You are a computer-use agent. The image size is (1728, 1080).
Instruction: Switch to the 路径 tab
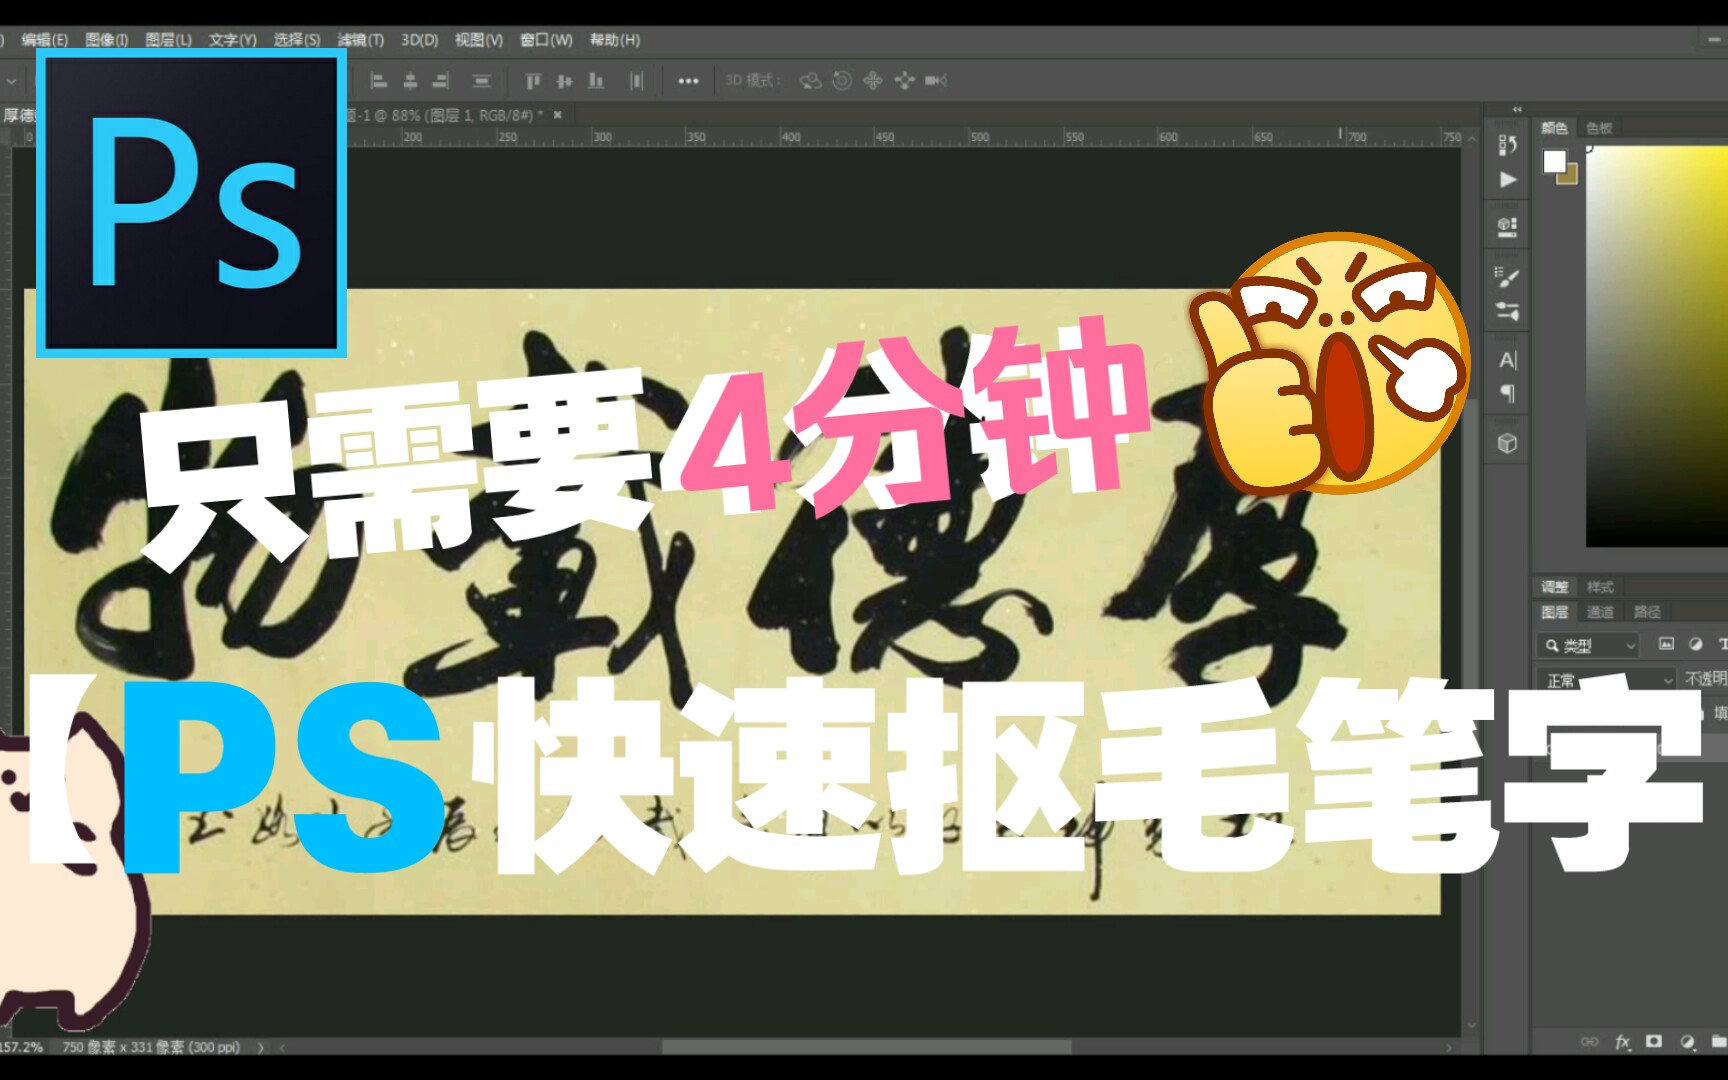click(x=1647, y=612)
